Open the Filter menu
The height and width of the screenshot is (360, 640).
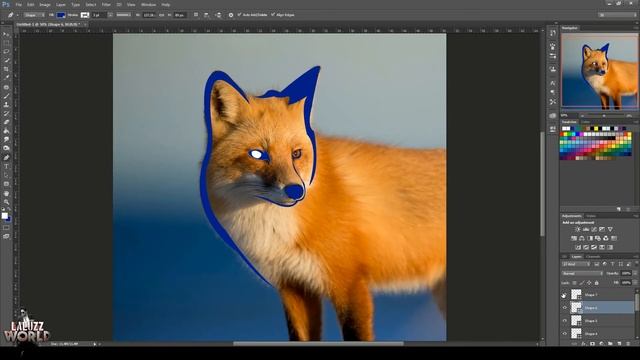point(106,4)
